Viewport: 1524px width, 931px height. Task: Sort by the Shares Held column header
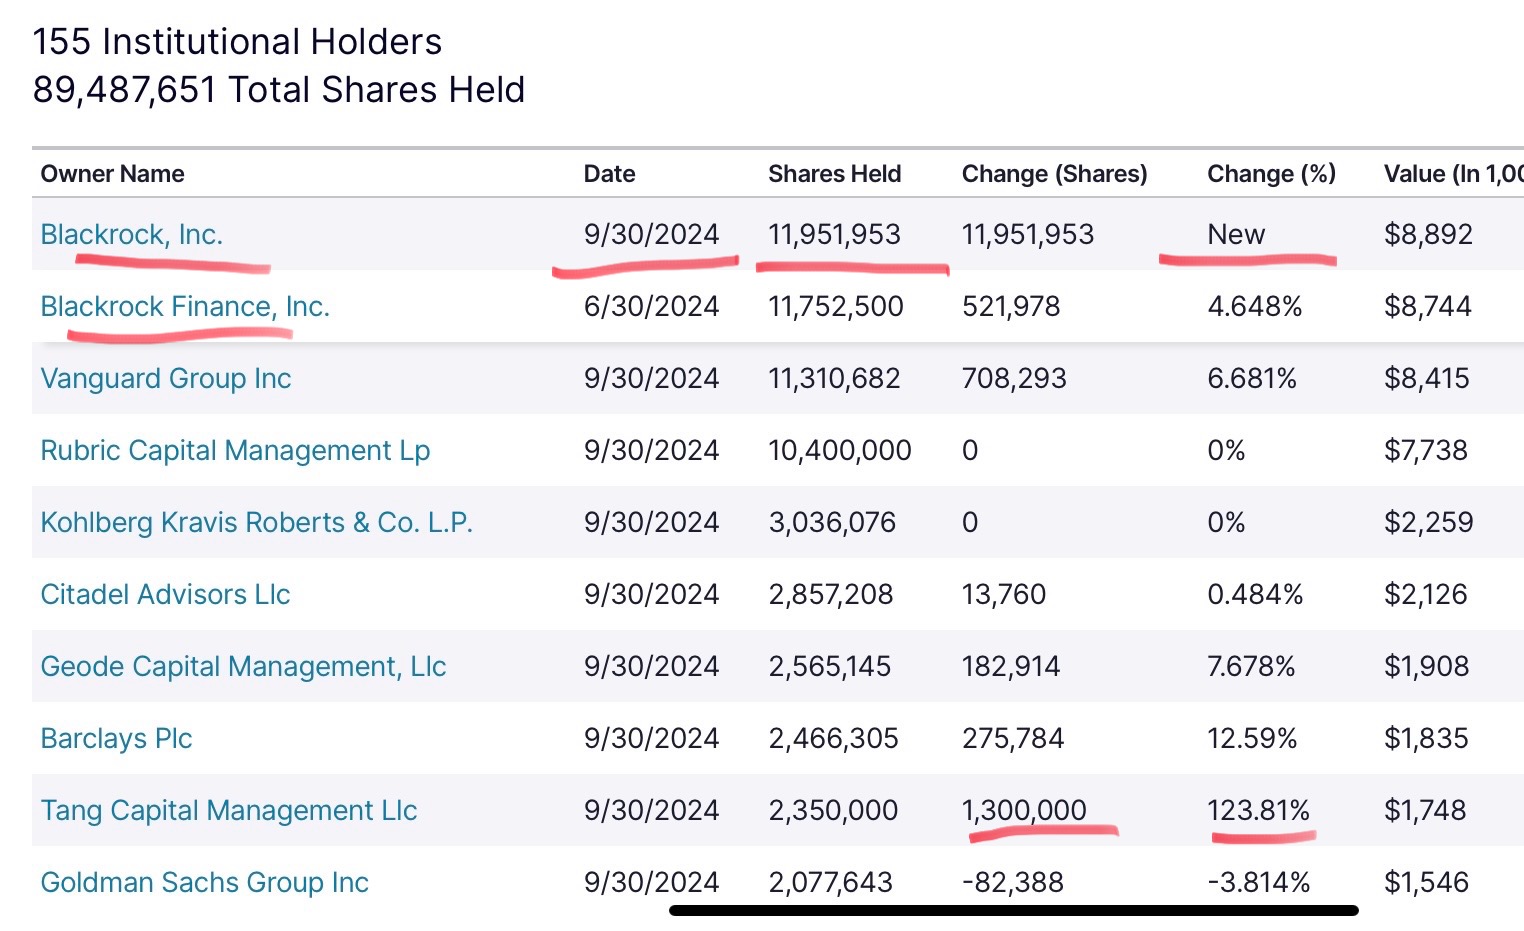tap(834, 174)
